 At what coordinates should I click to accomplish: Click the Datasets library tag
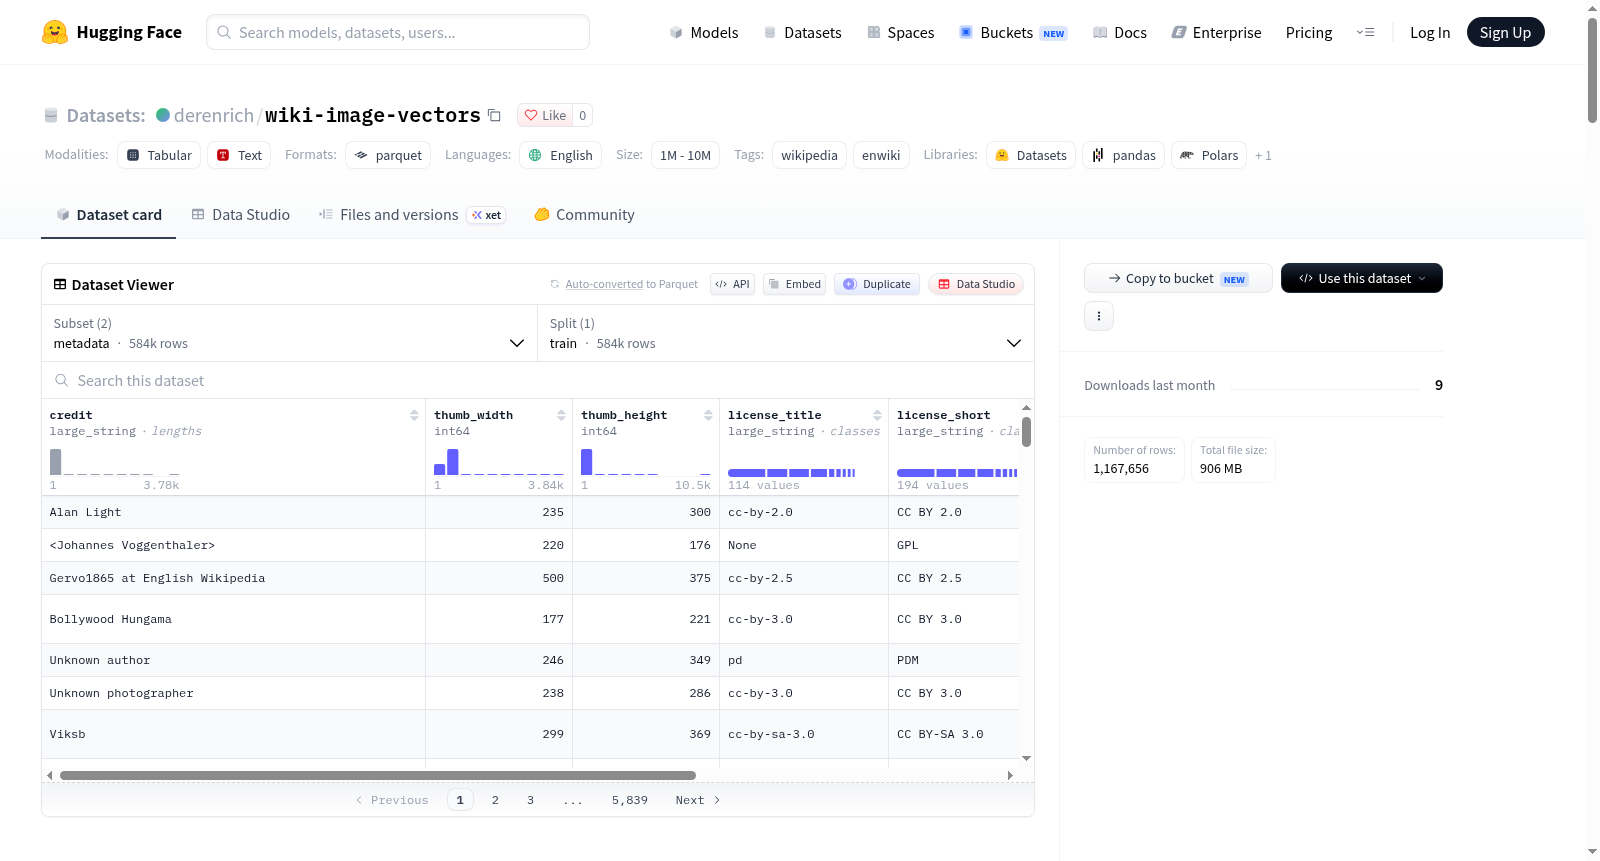1031,155
